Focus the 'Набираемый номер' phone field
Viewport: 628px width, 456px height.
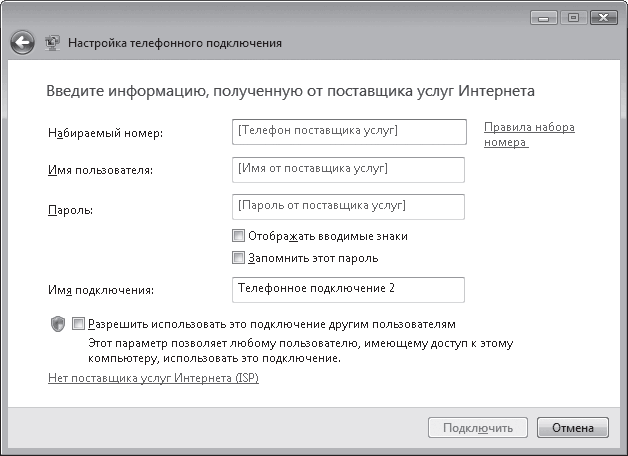pyautogui.click(x=347, y=132)
